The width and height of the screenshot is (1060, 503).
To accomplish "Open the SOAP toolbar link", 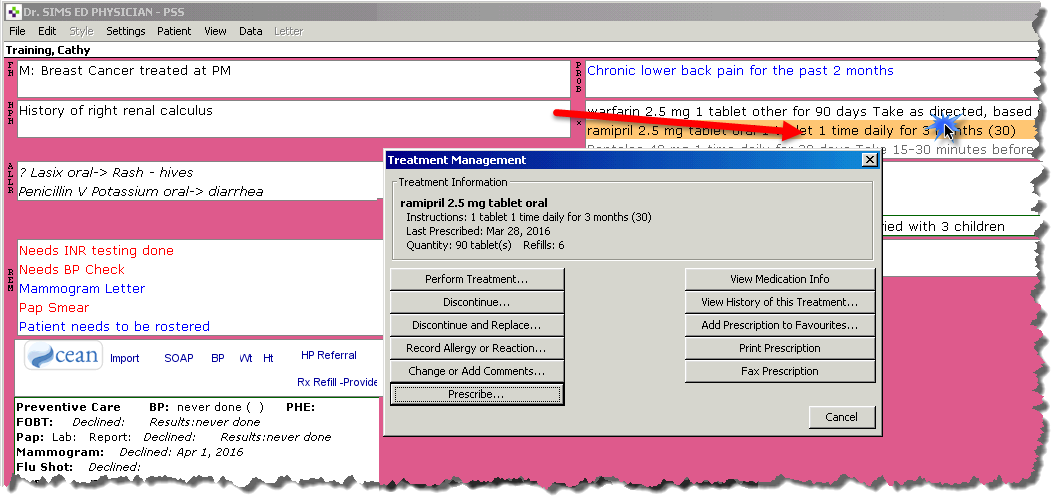I will coord(179,358).
